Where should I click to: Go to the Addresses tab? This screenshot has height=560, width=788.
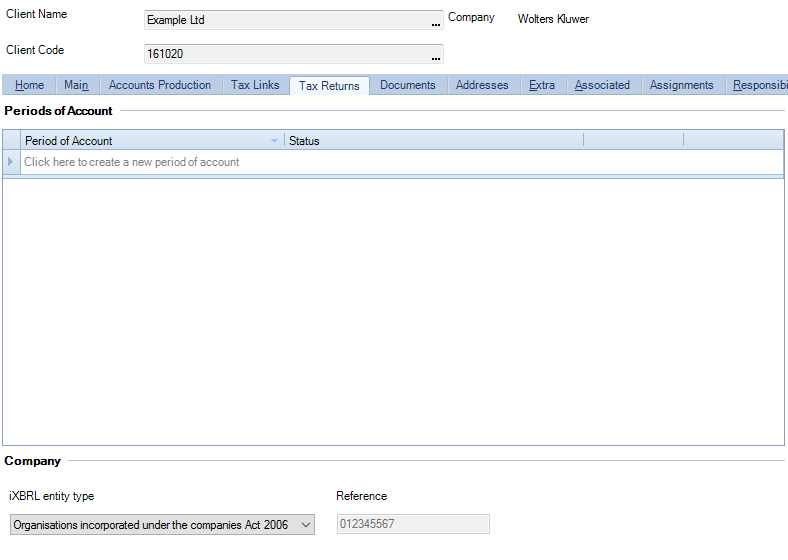point(482,85)
